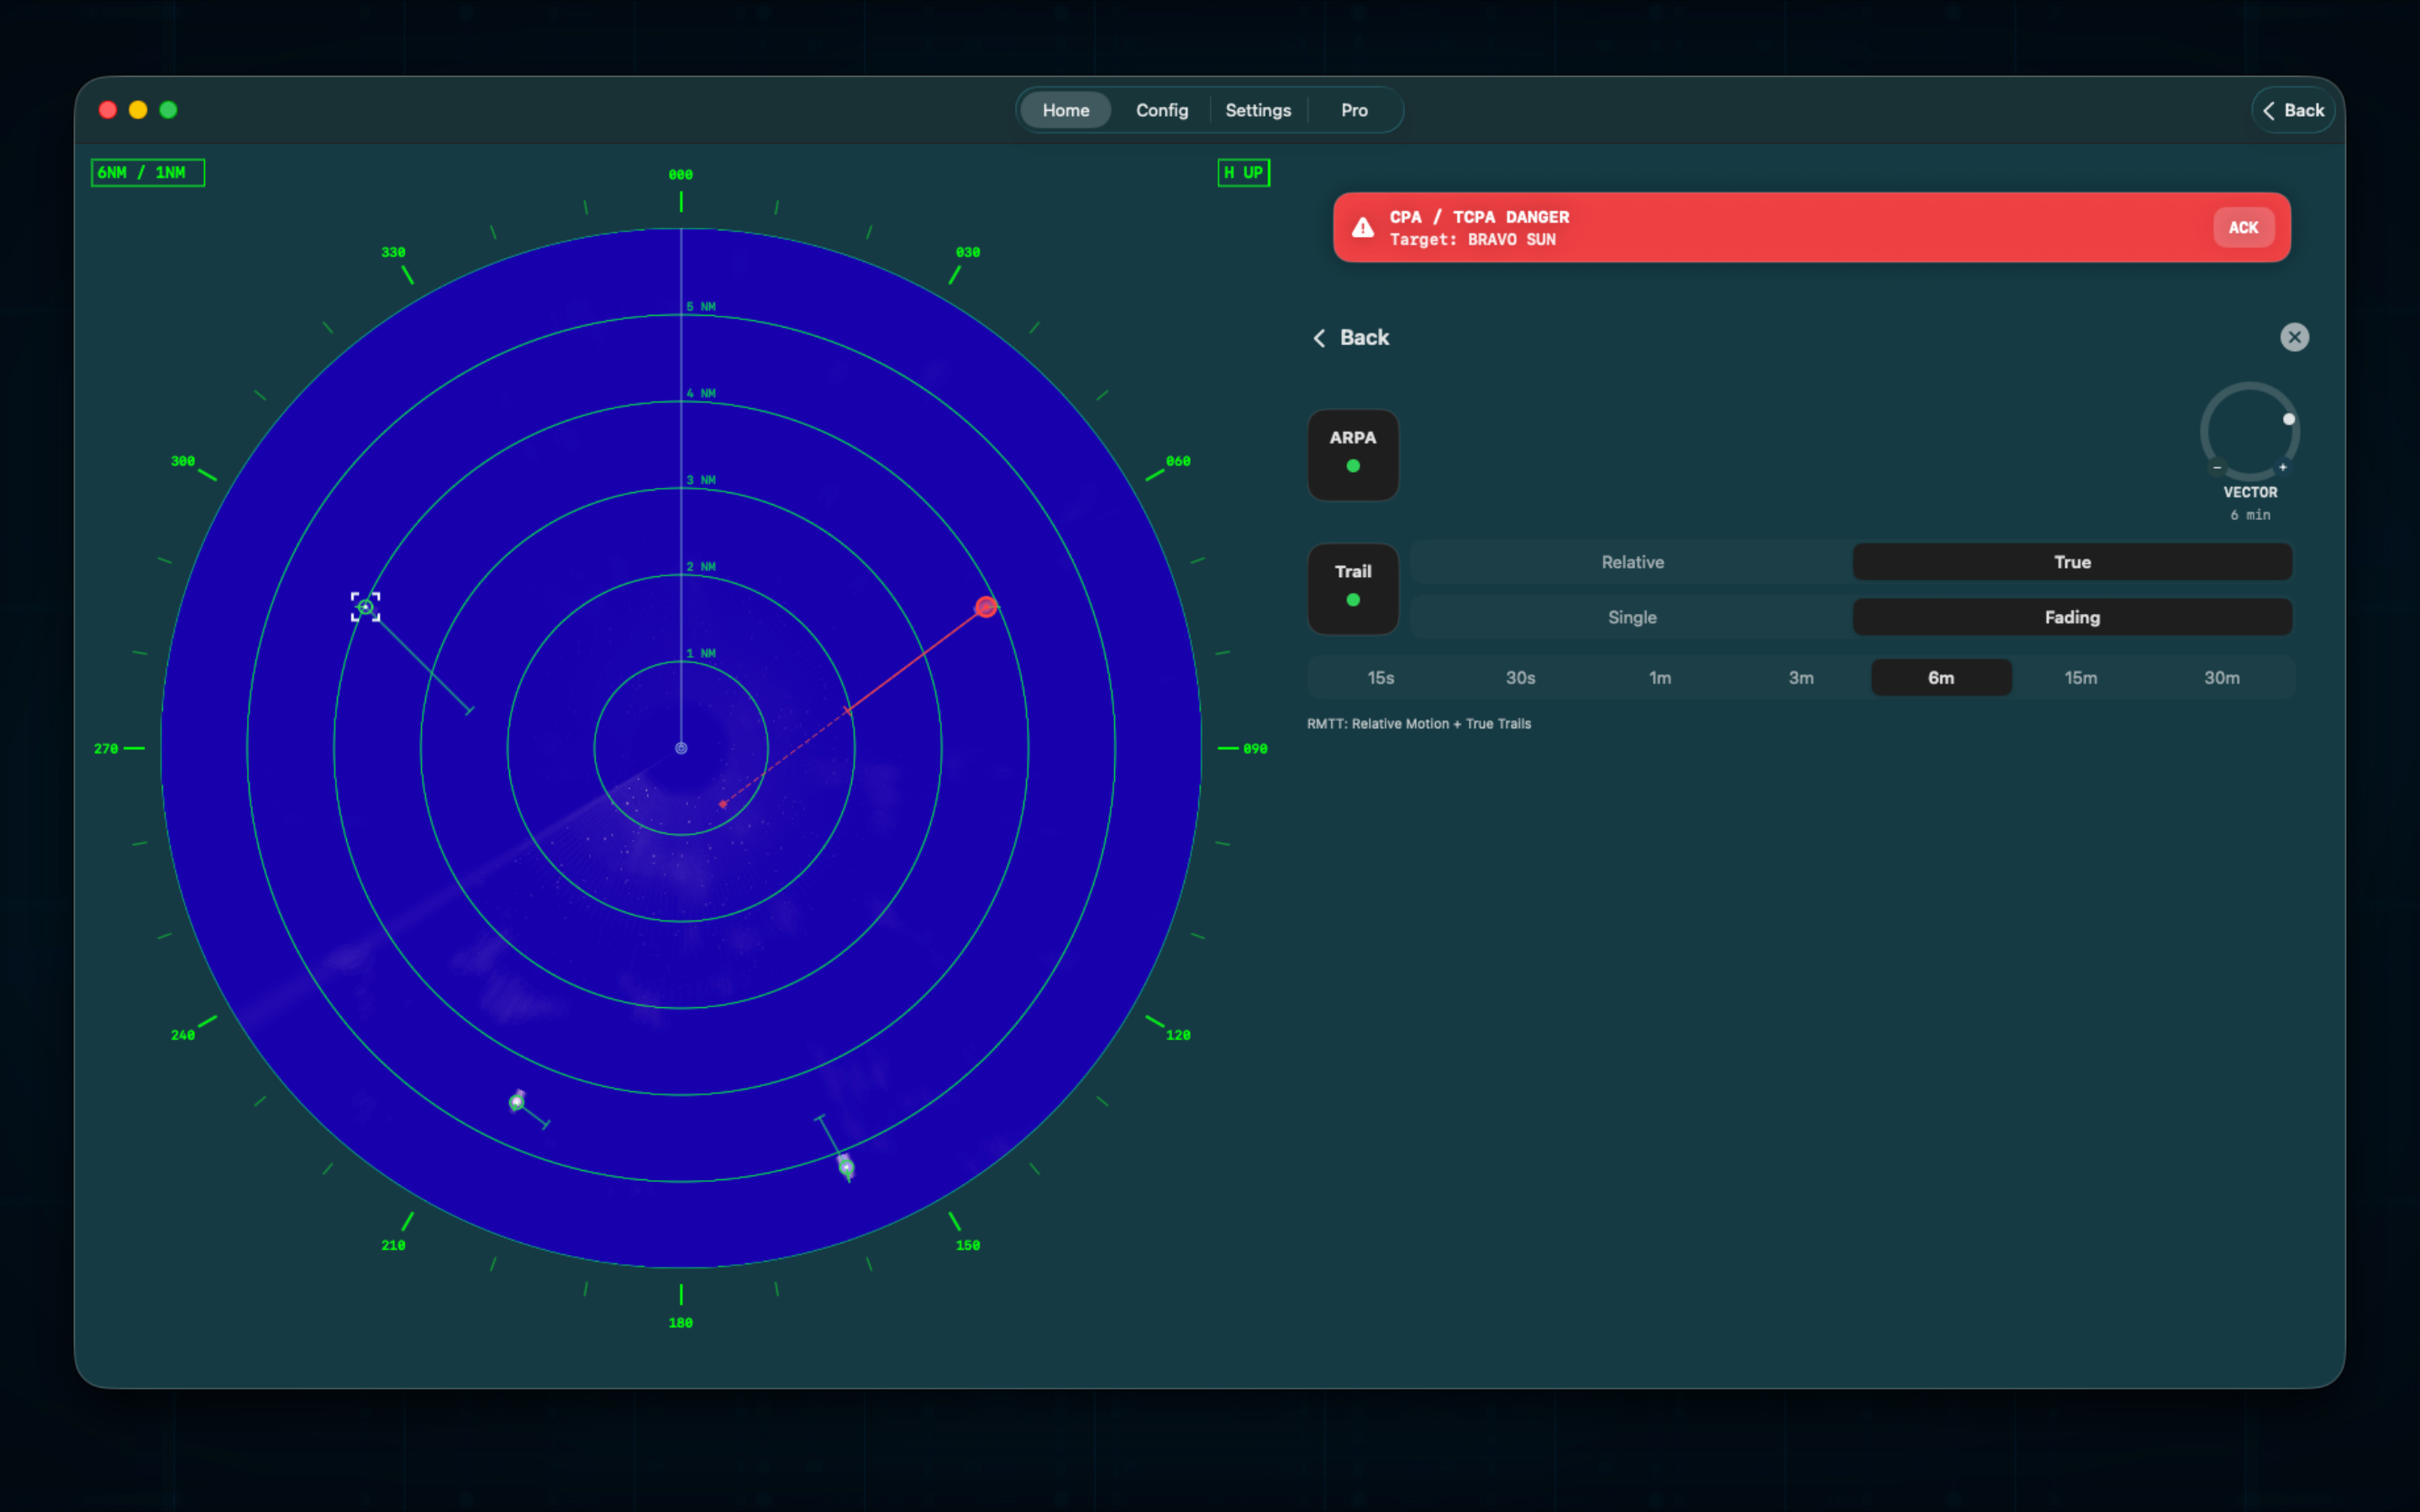
Task: Select True trail mode
Action: [2072, 562]
